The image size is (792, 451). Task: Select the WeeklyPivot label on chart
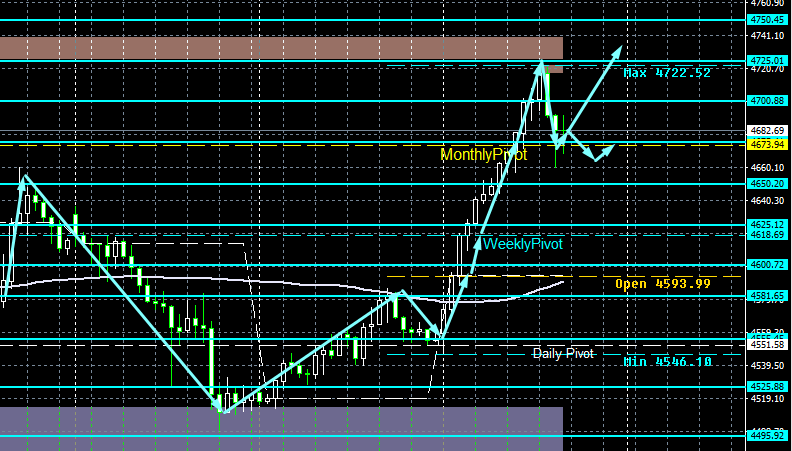(x=523, y=244)
